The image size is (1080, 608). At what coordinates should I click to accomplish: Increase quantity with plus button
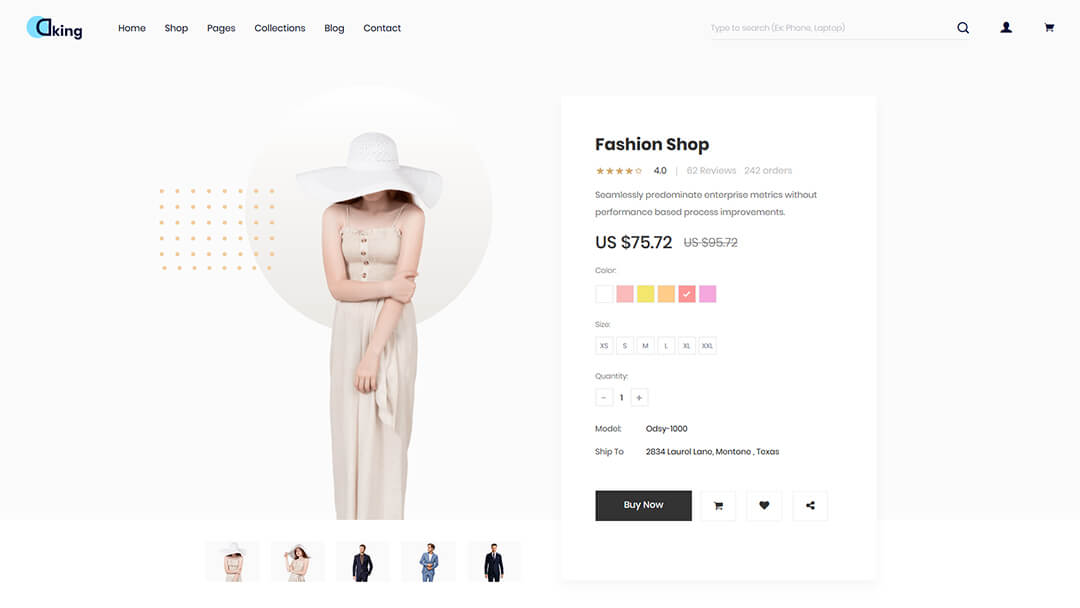click(639, 397)
